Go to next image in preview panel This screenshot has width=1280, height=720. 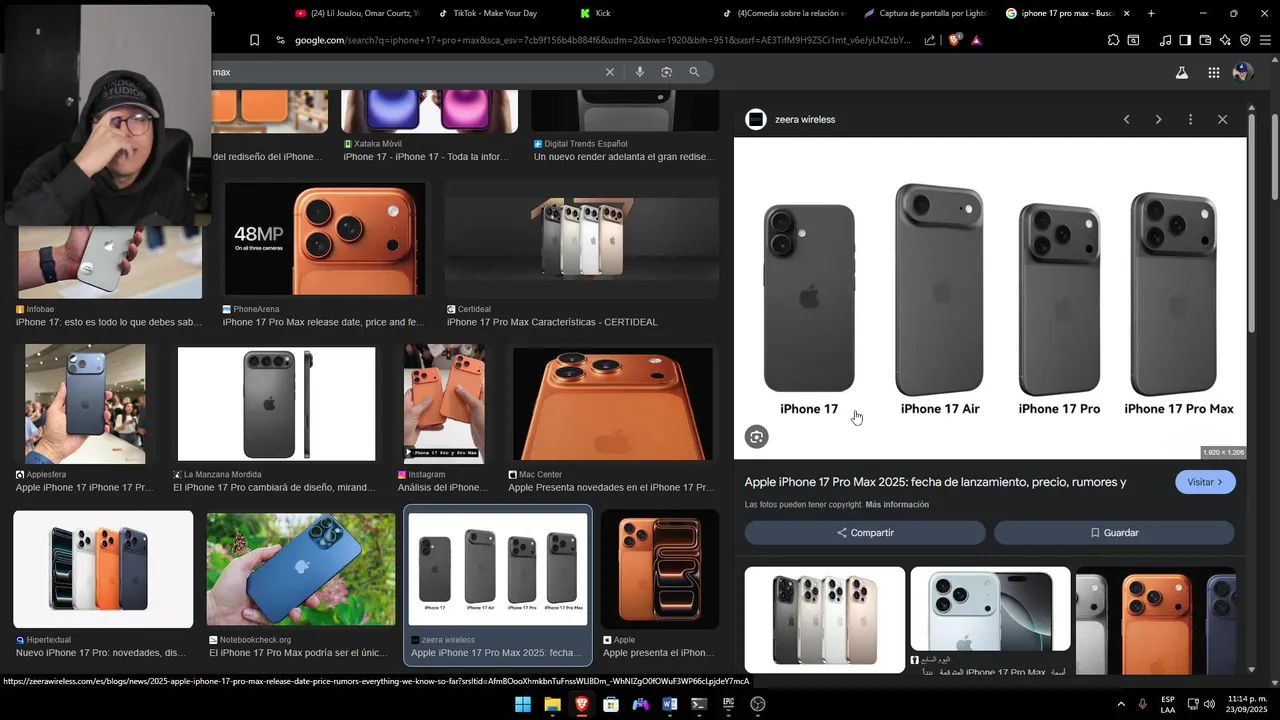(1158, 119)
